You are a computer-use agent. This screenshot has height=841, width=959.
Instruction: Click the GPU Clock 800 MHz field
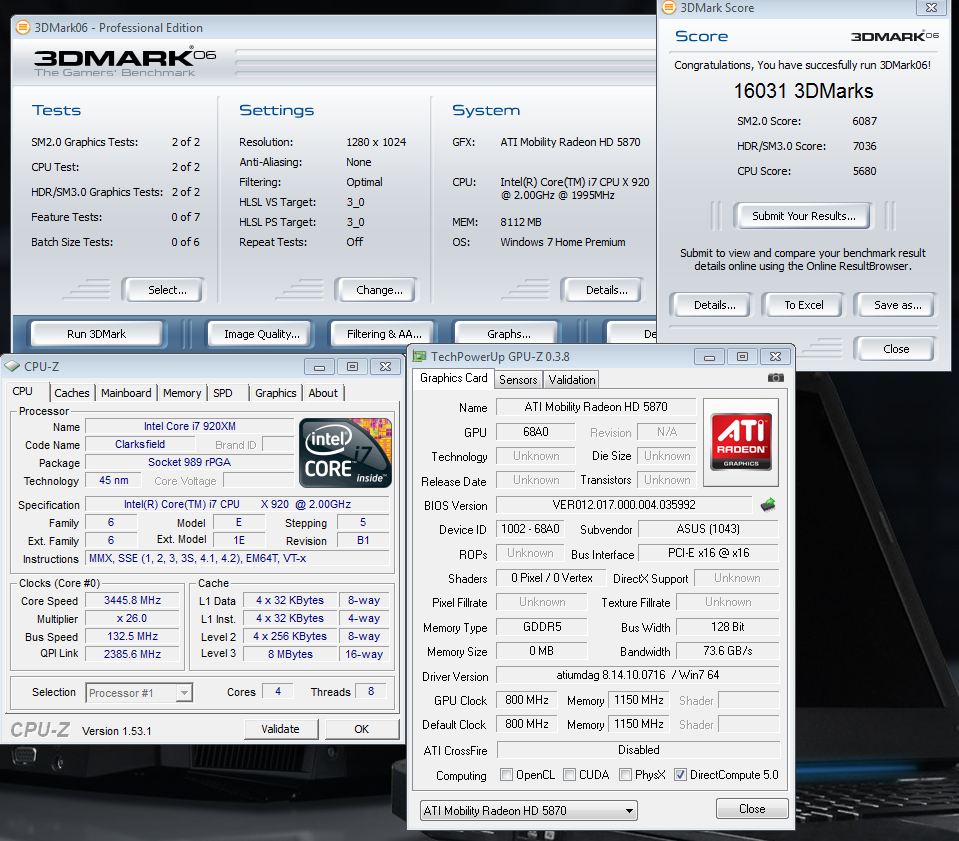(x=527, y=700)
